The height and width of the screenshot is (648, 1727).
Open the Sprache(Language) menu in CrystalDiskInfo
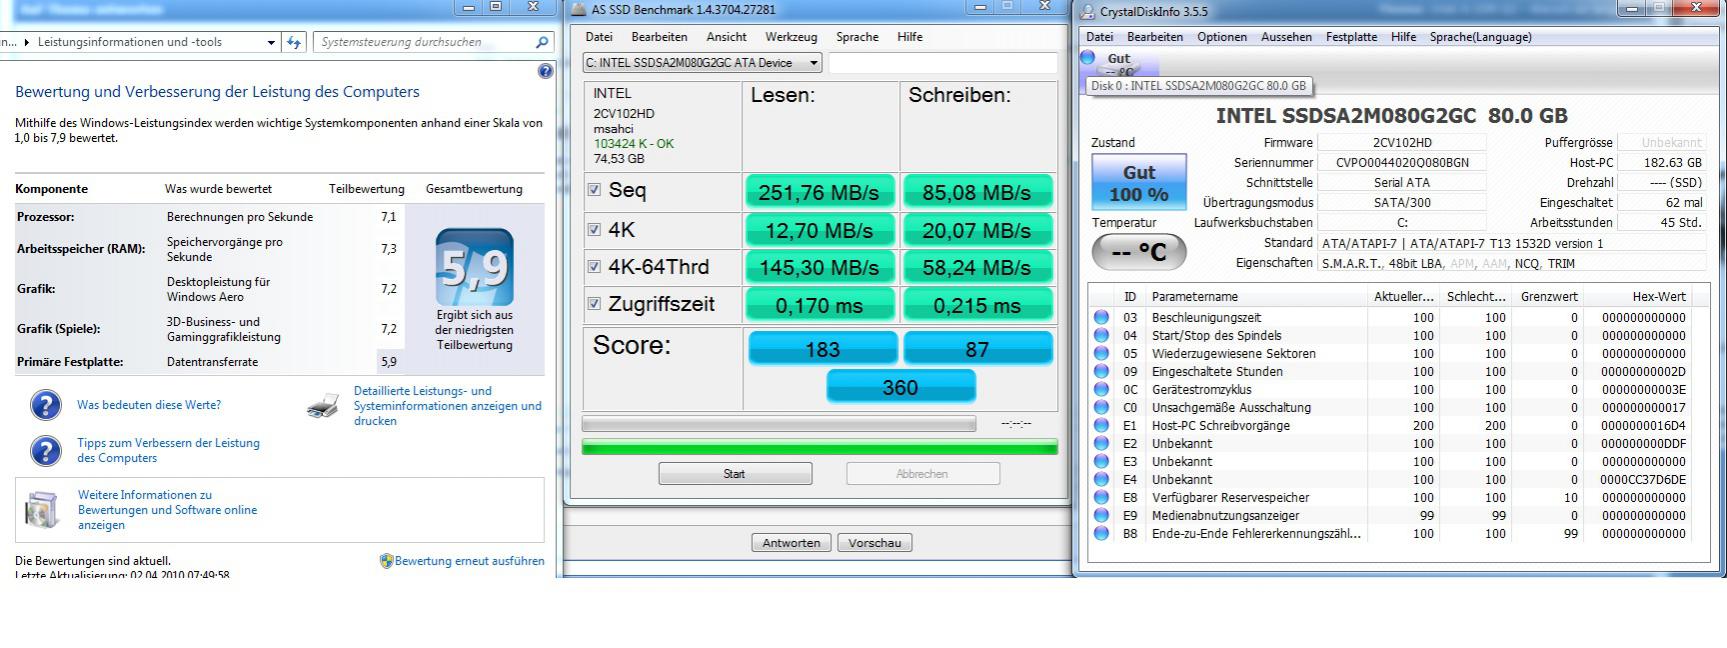point(1480,37)
